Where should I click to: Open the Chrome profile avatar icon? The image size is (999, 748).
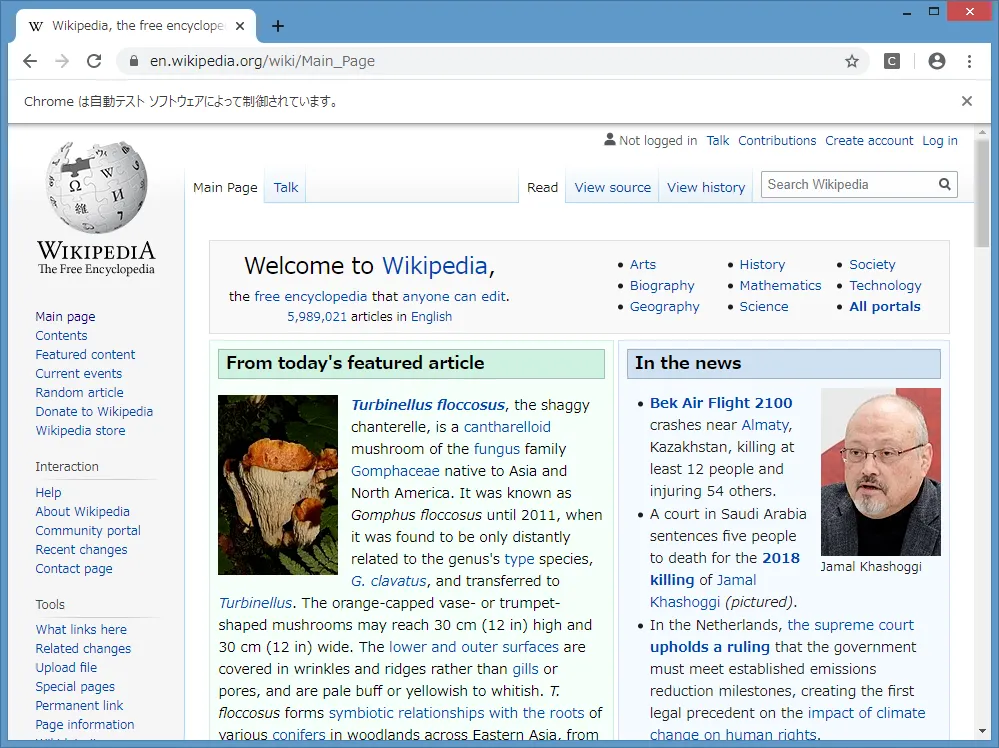coord(936,61)
